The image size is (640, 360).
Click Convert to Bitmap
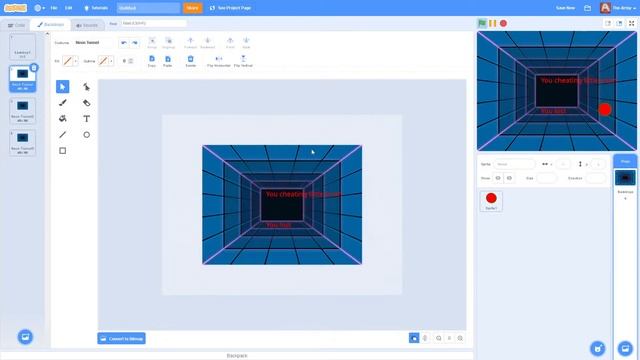122,338
